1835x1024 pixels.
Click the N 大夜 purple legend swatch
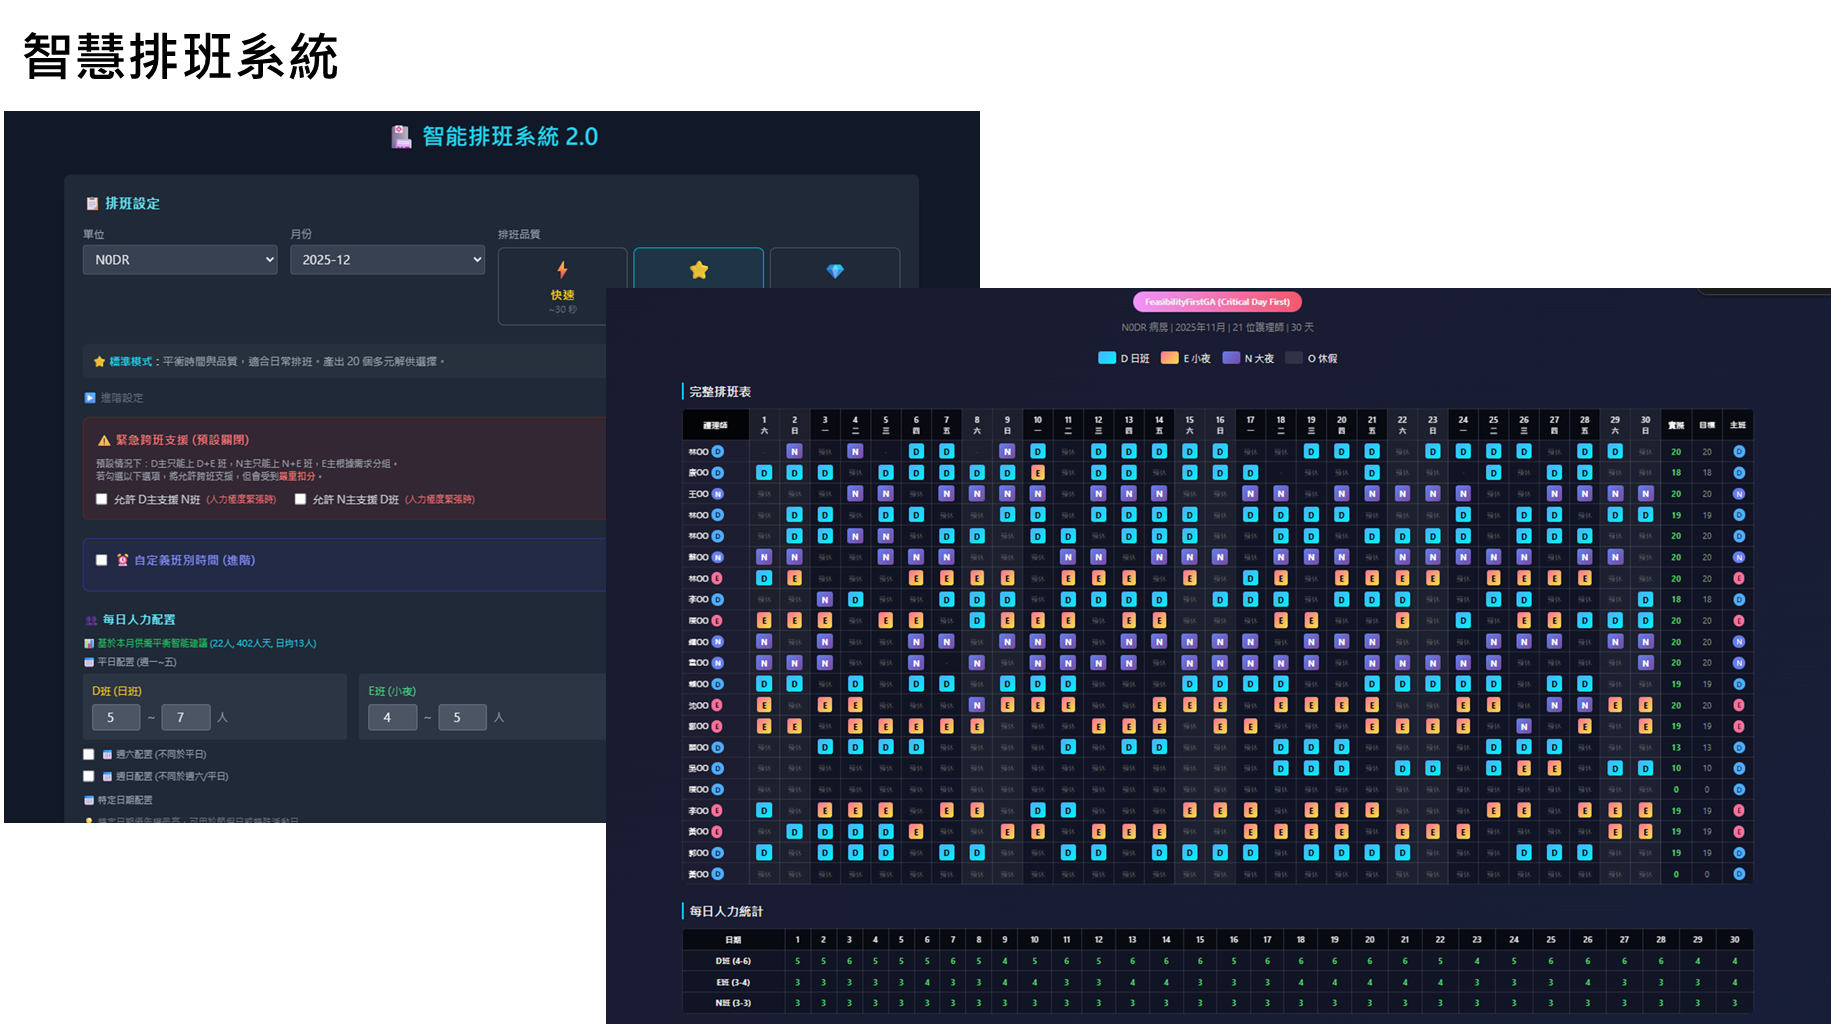[1231, 358]
